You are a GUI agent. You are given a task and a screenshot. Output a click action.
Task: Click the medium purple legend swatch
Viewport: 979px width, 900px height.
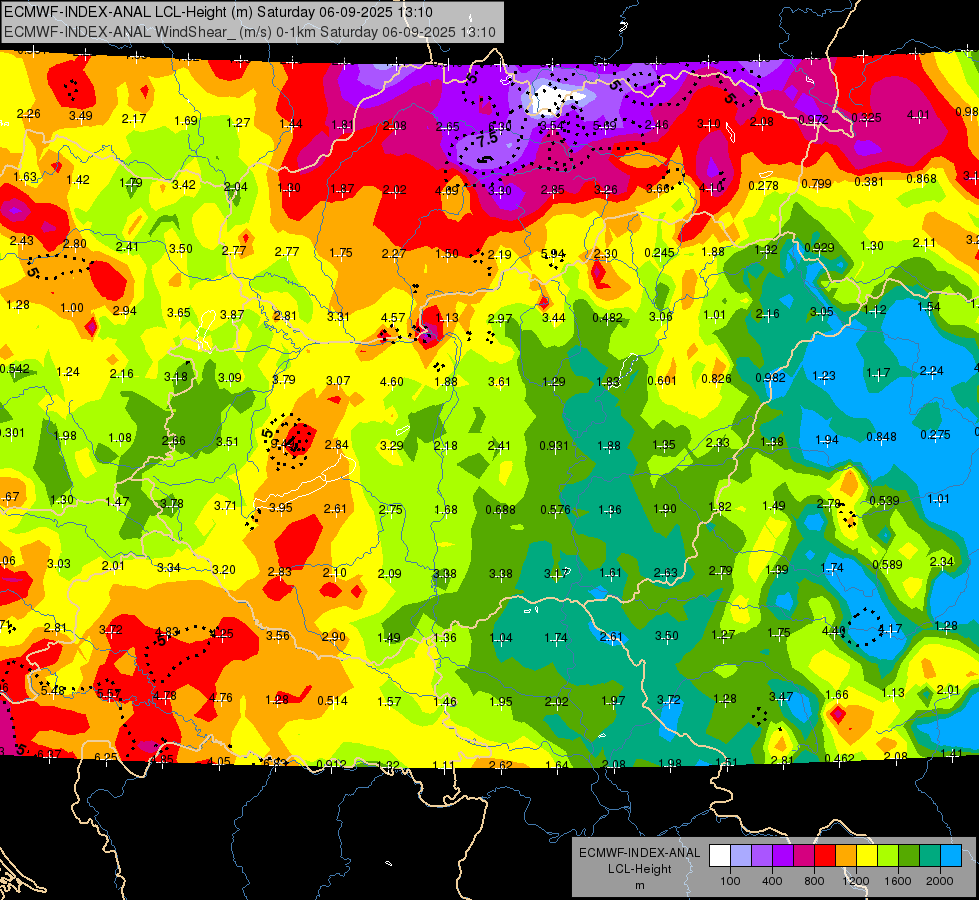(762, 856)
